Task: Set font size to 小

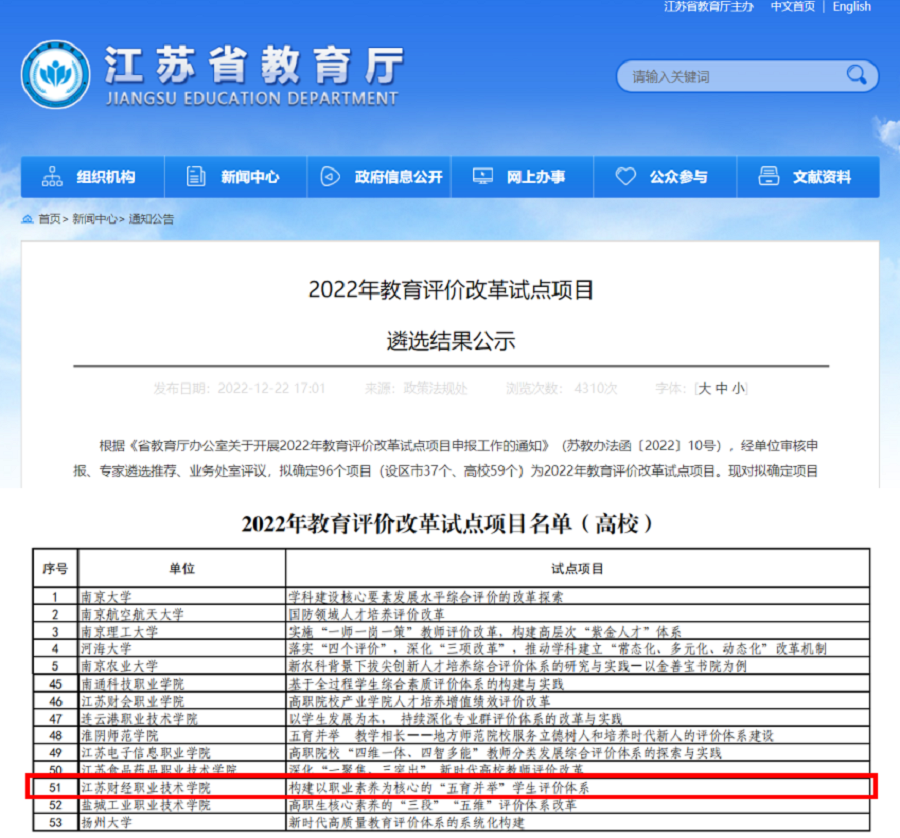Action: pyautogui.click(x=739, y=389)
